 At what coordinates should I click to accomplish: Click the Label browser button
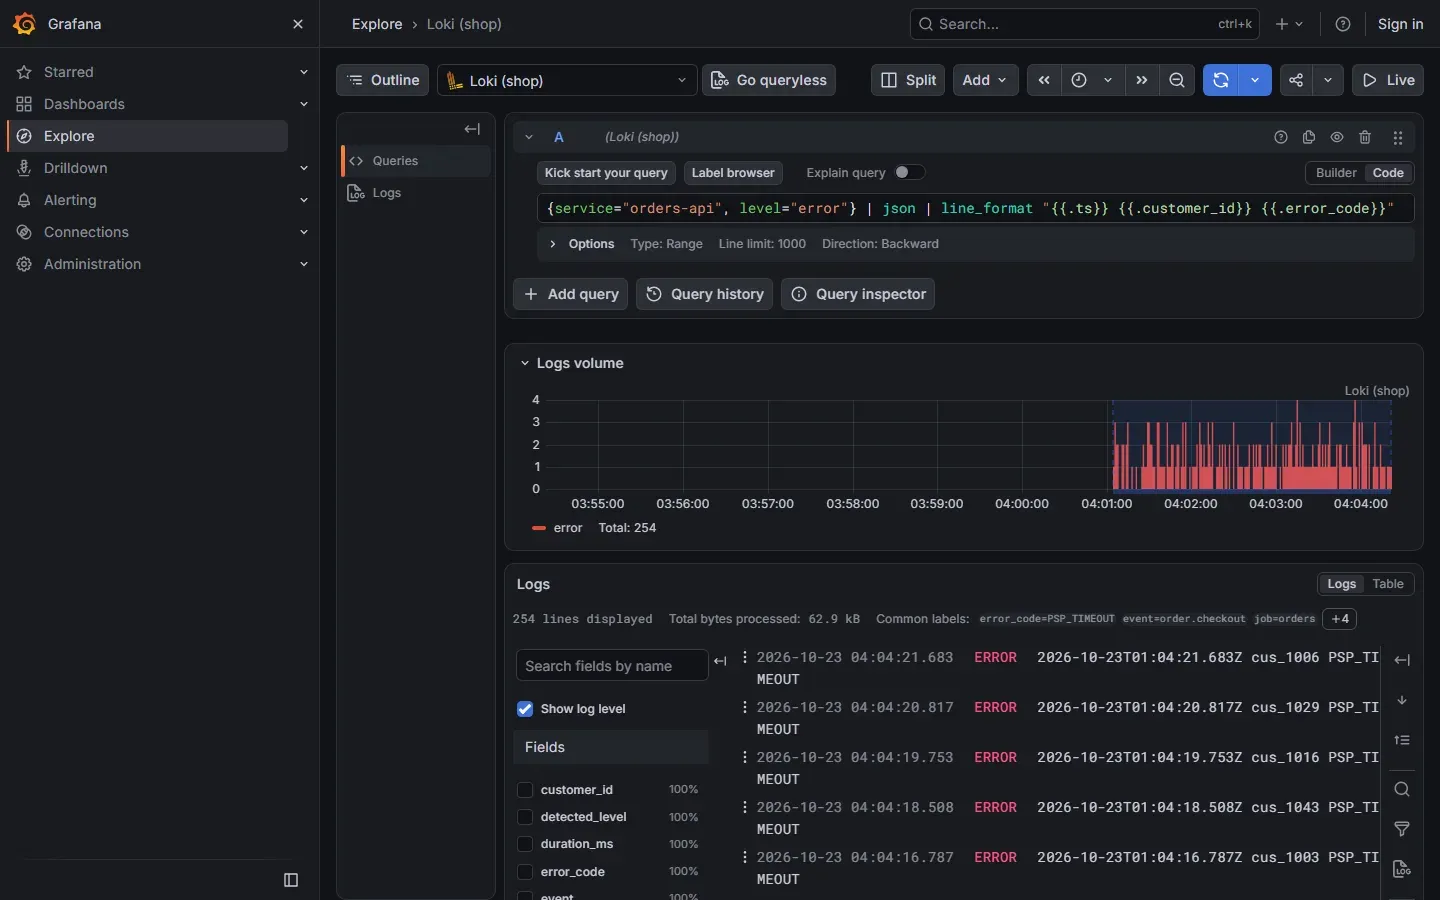coord(733,173)
